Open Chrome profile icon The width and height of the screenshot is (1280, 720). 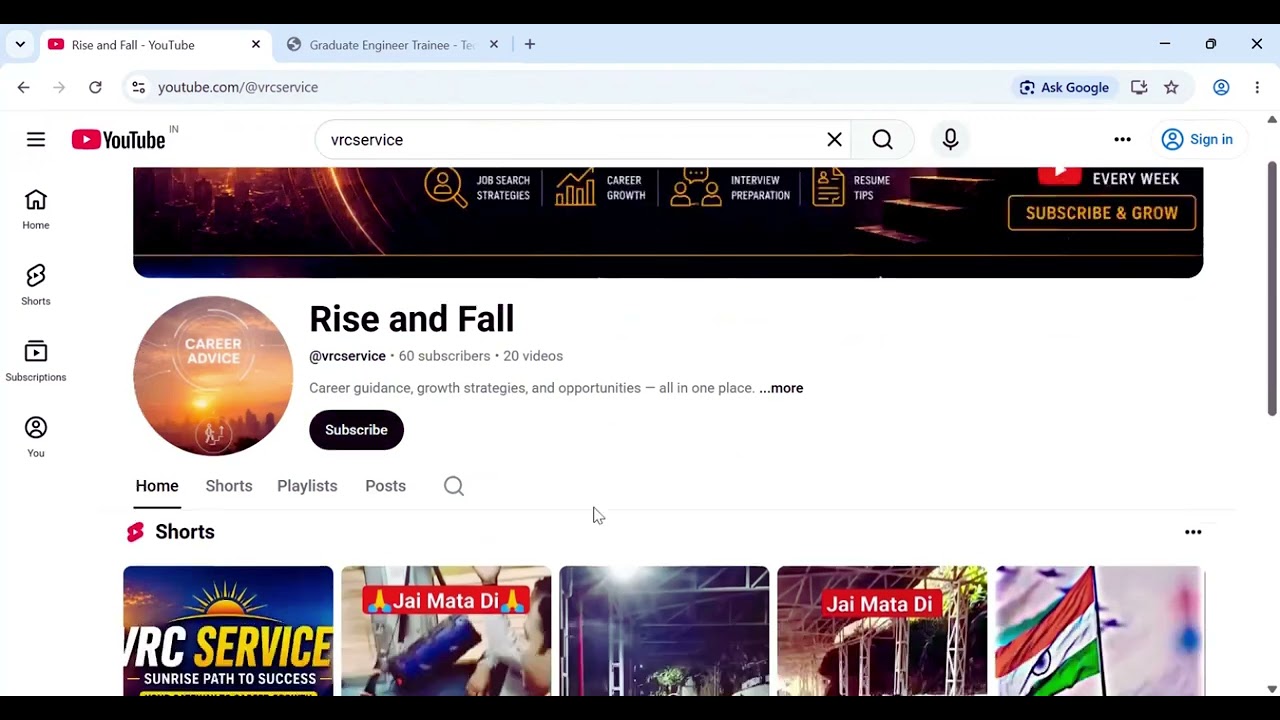pos(1221,88)
